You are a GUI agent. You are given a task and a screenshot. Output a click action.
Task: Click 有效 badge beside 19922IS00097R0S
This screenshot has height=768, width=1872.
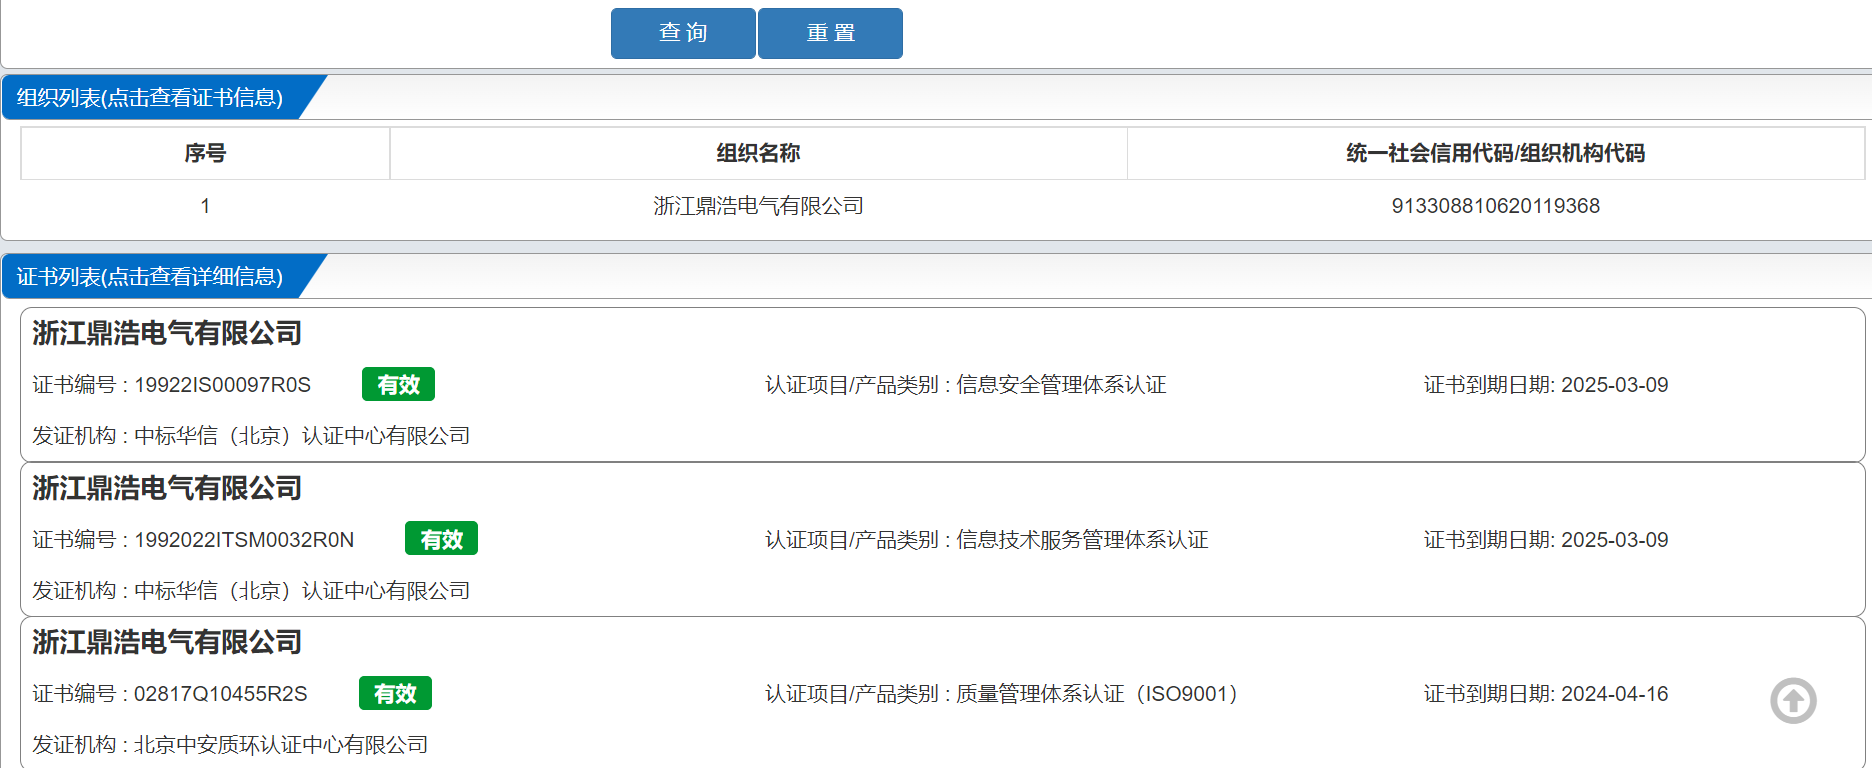click(x=398, y=385)
